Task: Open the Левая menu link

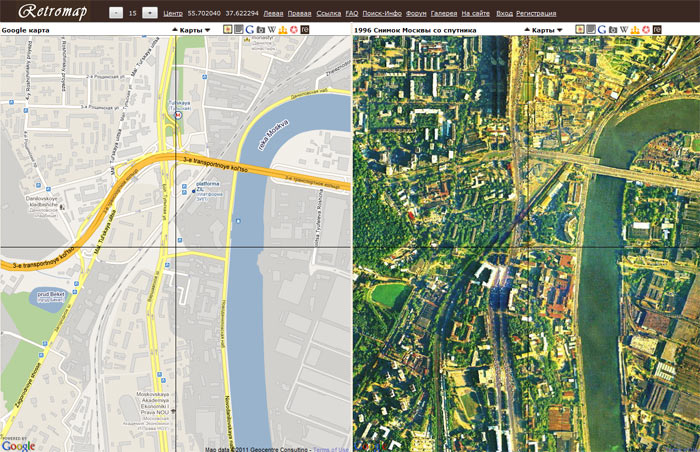Action: (273, 13)
